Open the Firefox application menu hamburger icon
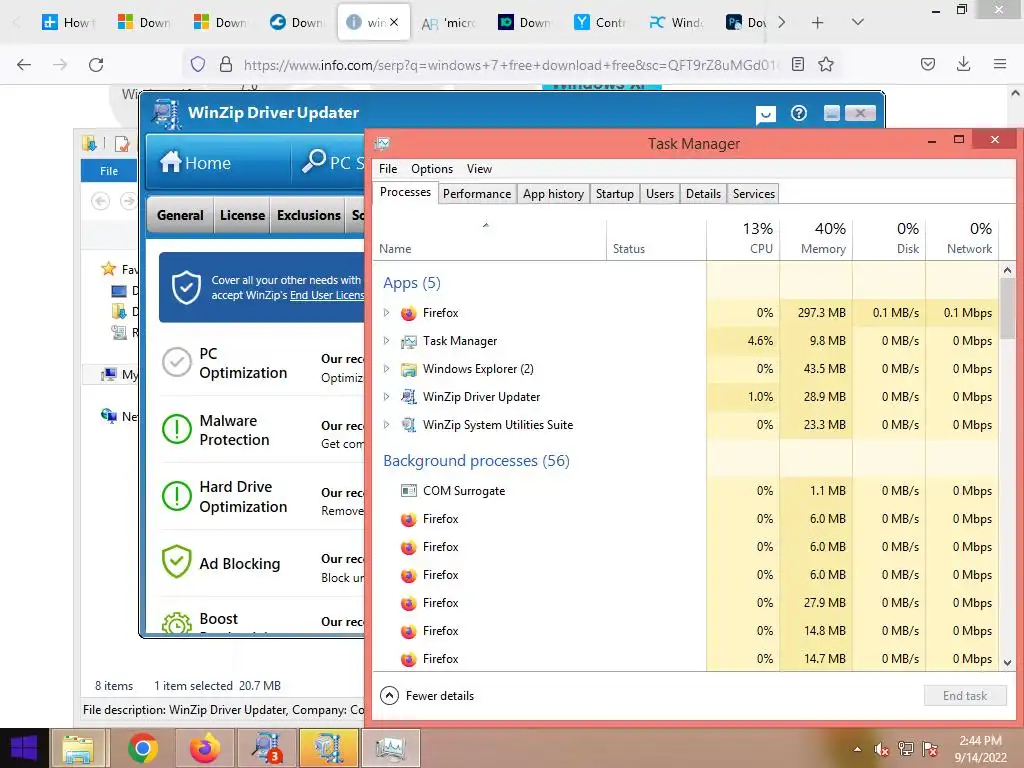 click(999, 64)
